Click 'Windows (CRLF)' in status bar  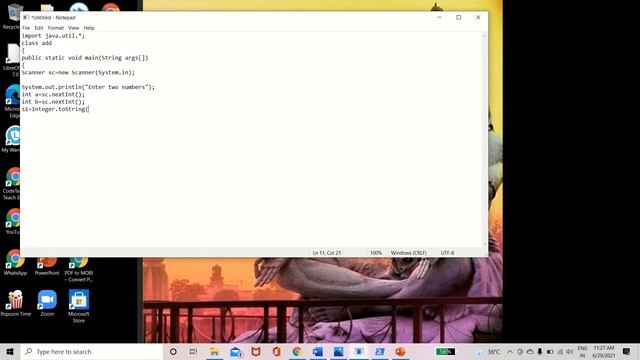[409, 253]
